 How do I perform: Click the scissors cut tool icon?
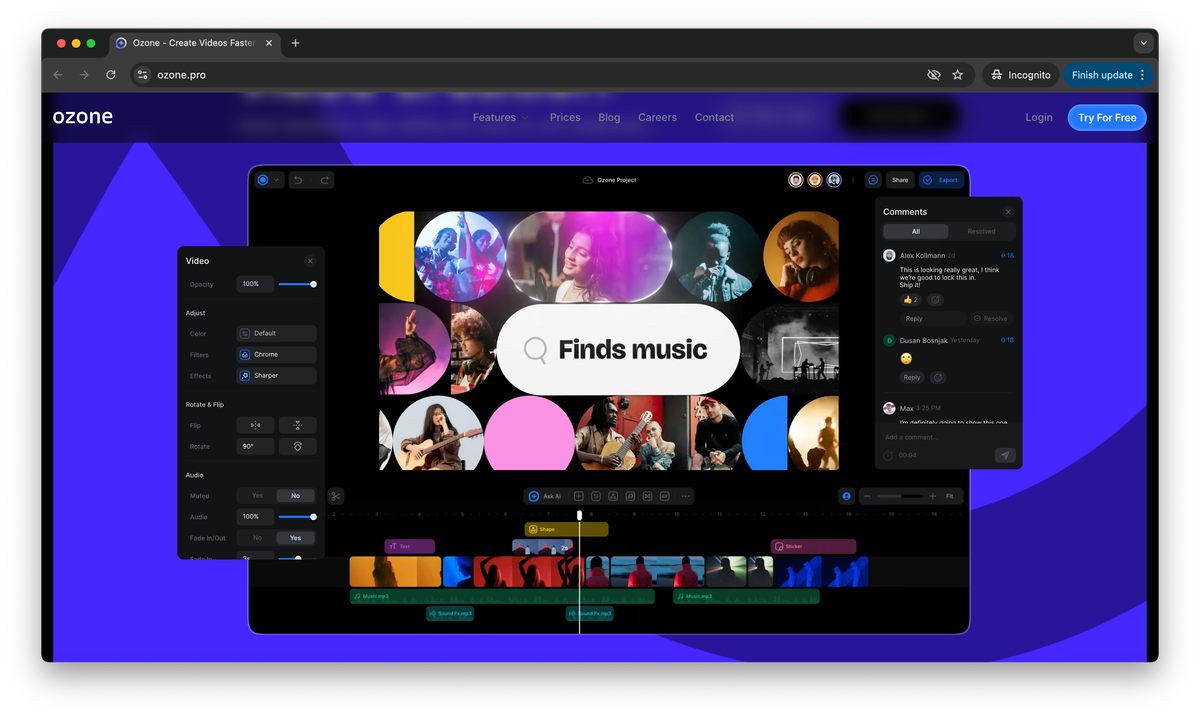[x=336, y=496]
